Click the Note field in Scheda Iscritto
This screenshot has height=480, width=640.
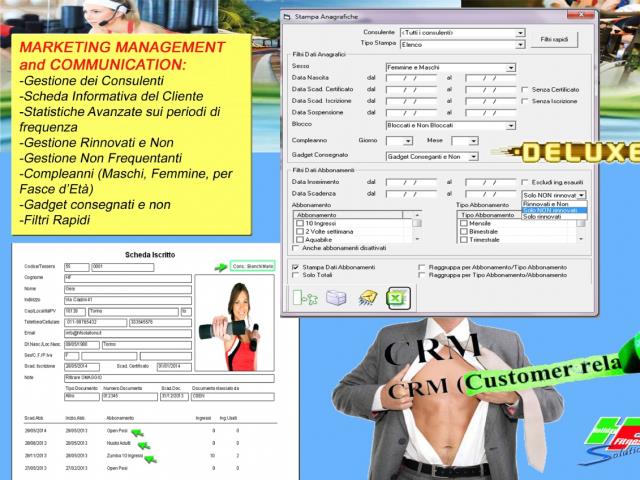click(169, 378)
